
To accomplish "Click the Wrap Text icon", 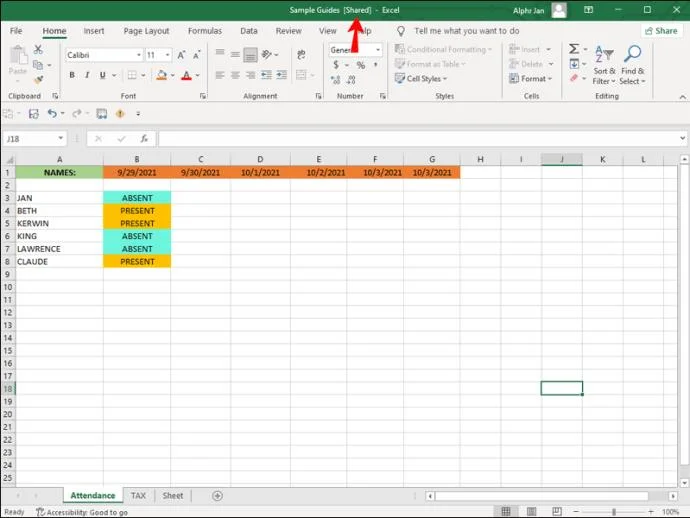I will coord(301,55).
